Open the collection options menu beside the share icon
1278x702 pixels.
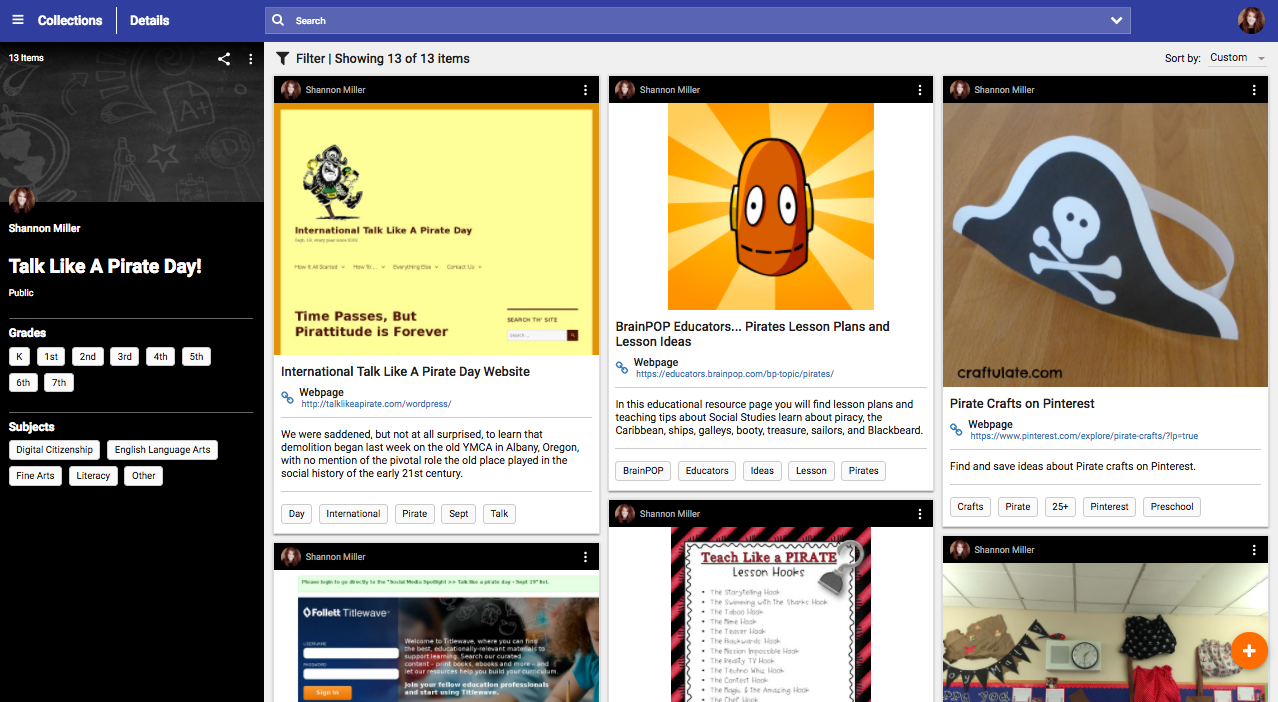click(x=250, y=58)
